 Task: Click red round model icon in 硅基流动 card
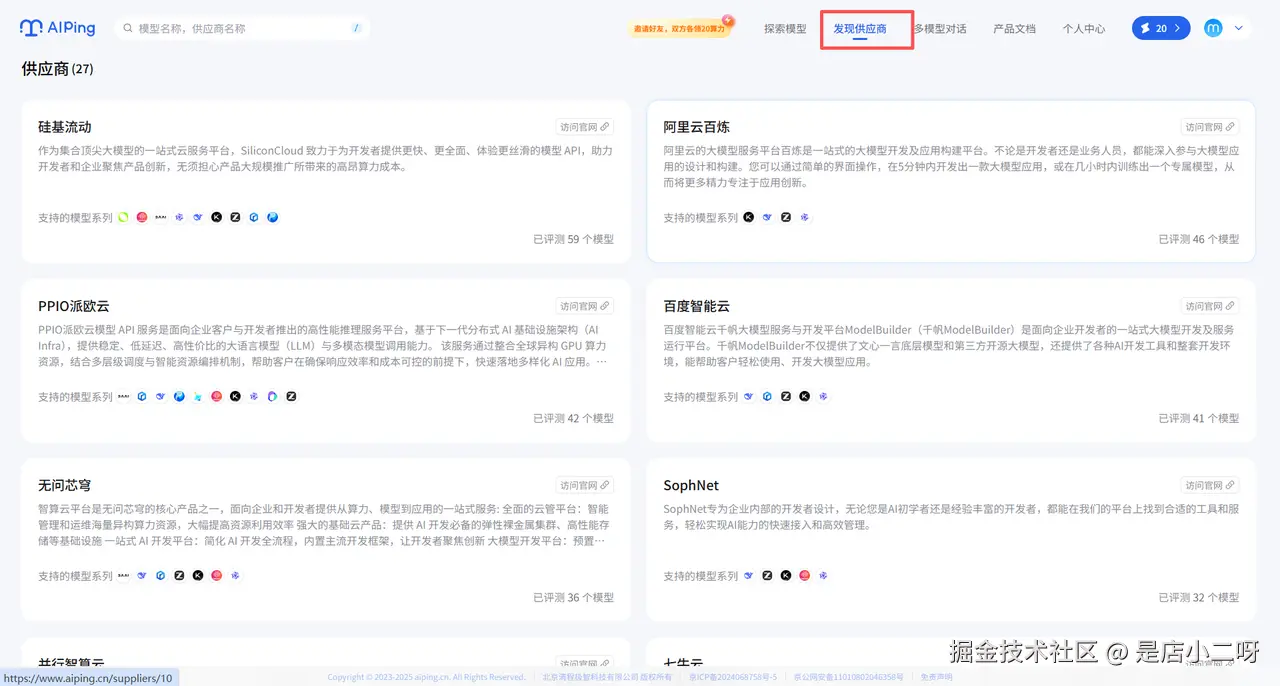coord(142,217)
